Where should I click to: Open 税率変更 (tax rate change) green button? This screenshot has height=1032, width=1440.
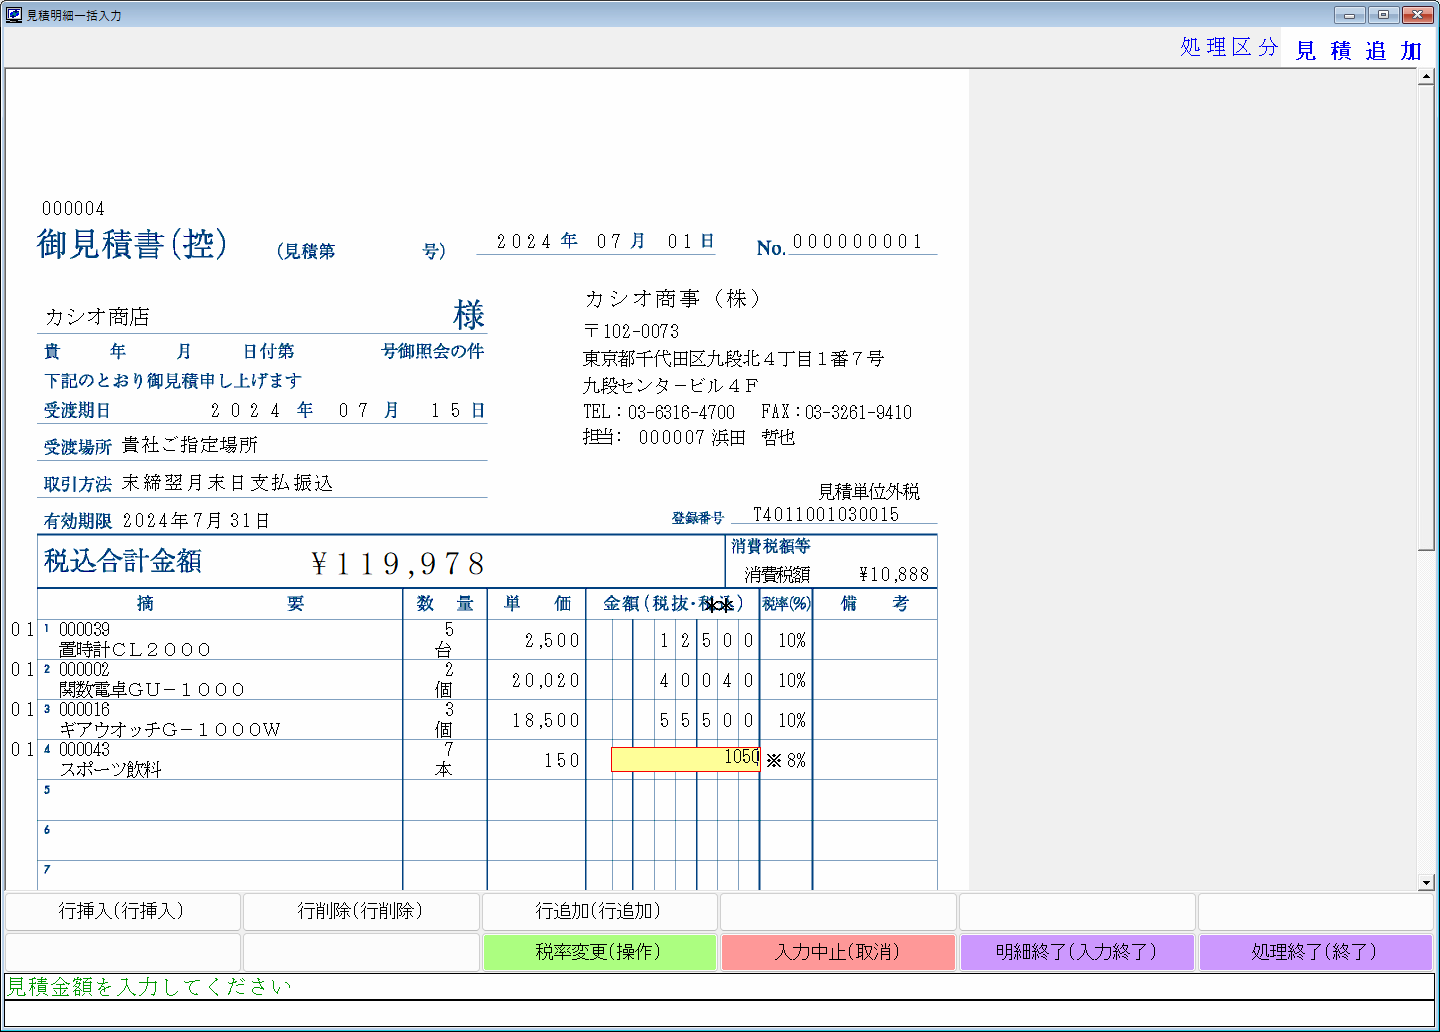pyautogui.click(x=599, y=952)
